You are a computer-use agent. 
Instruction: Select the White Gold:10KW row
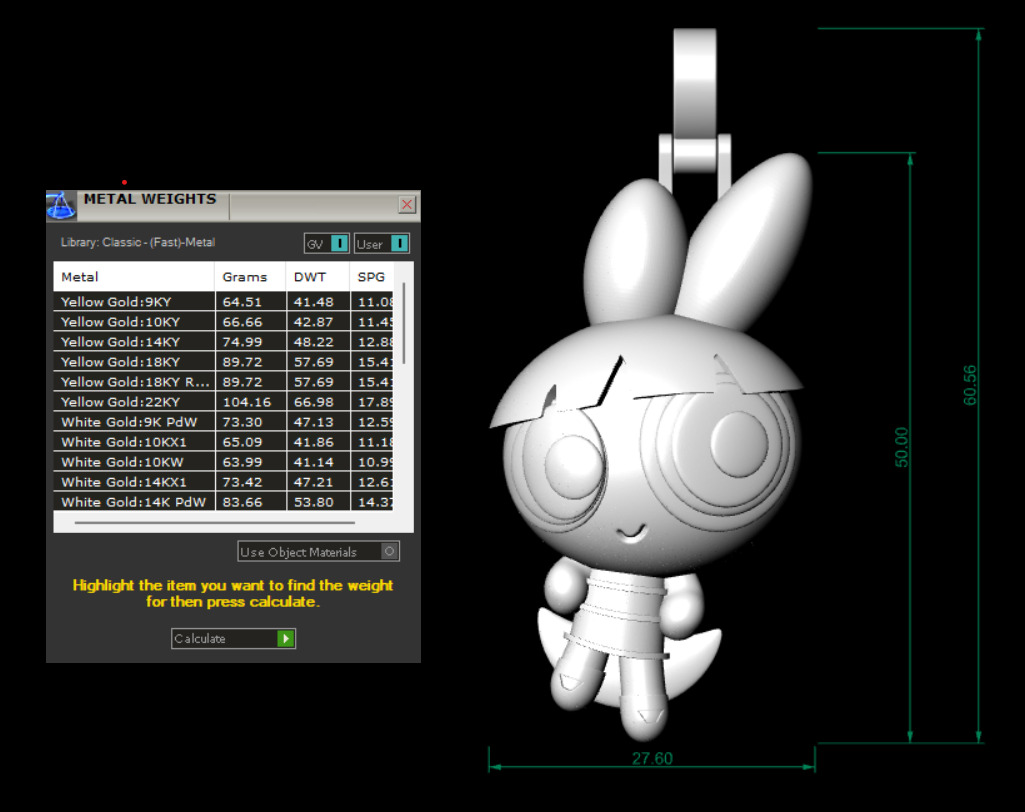pos(223,462)
